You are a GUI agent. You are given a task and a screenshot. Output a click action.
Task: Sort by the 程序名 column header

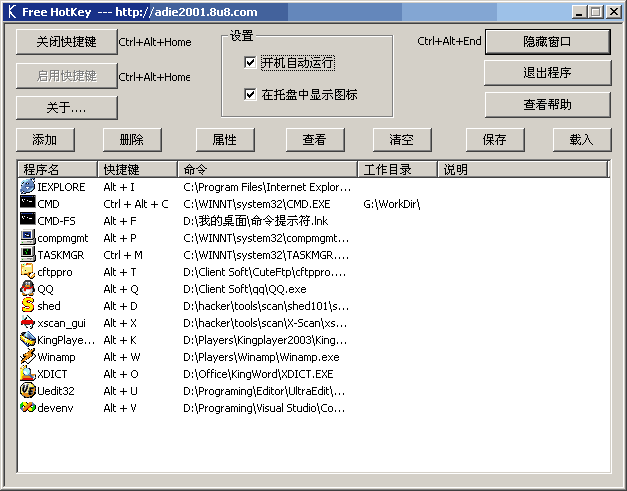58,169
